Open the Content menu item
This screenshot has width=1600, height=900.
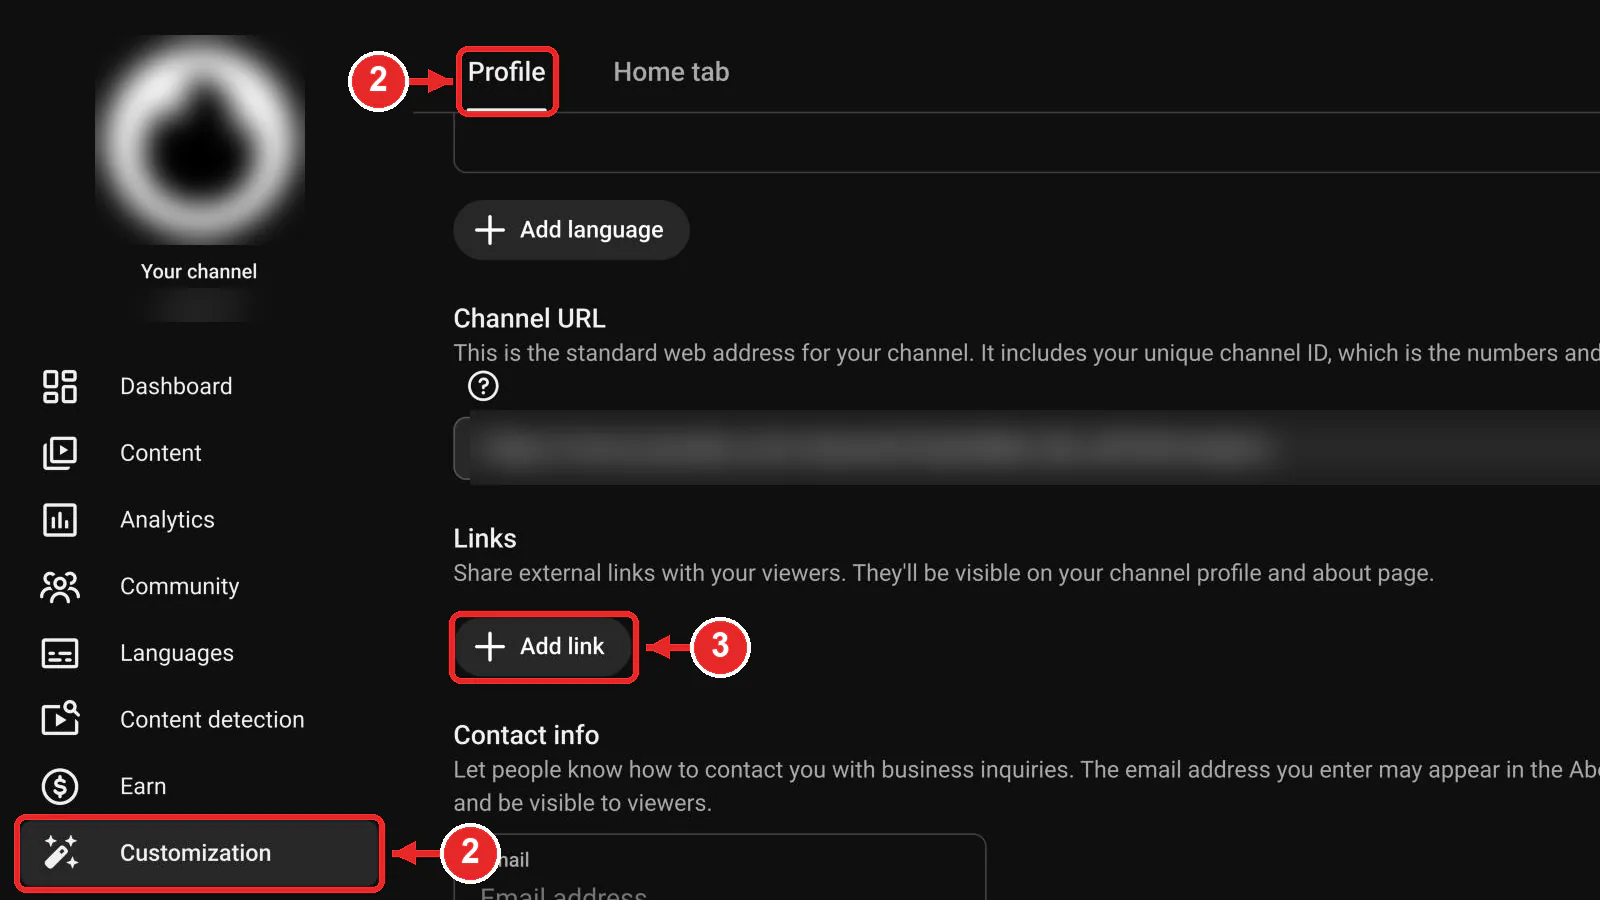(x=199, y=453)
